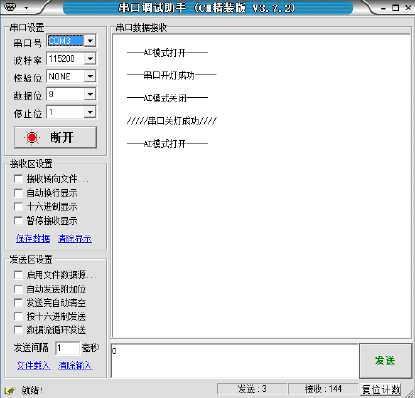Click the 串口开灯成功 line in receive area
This screenshot has height=398, width=415.
point(172,75)
